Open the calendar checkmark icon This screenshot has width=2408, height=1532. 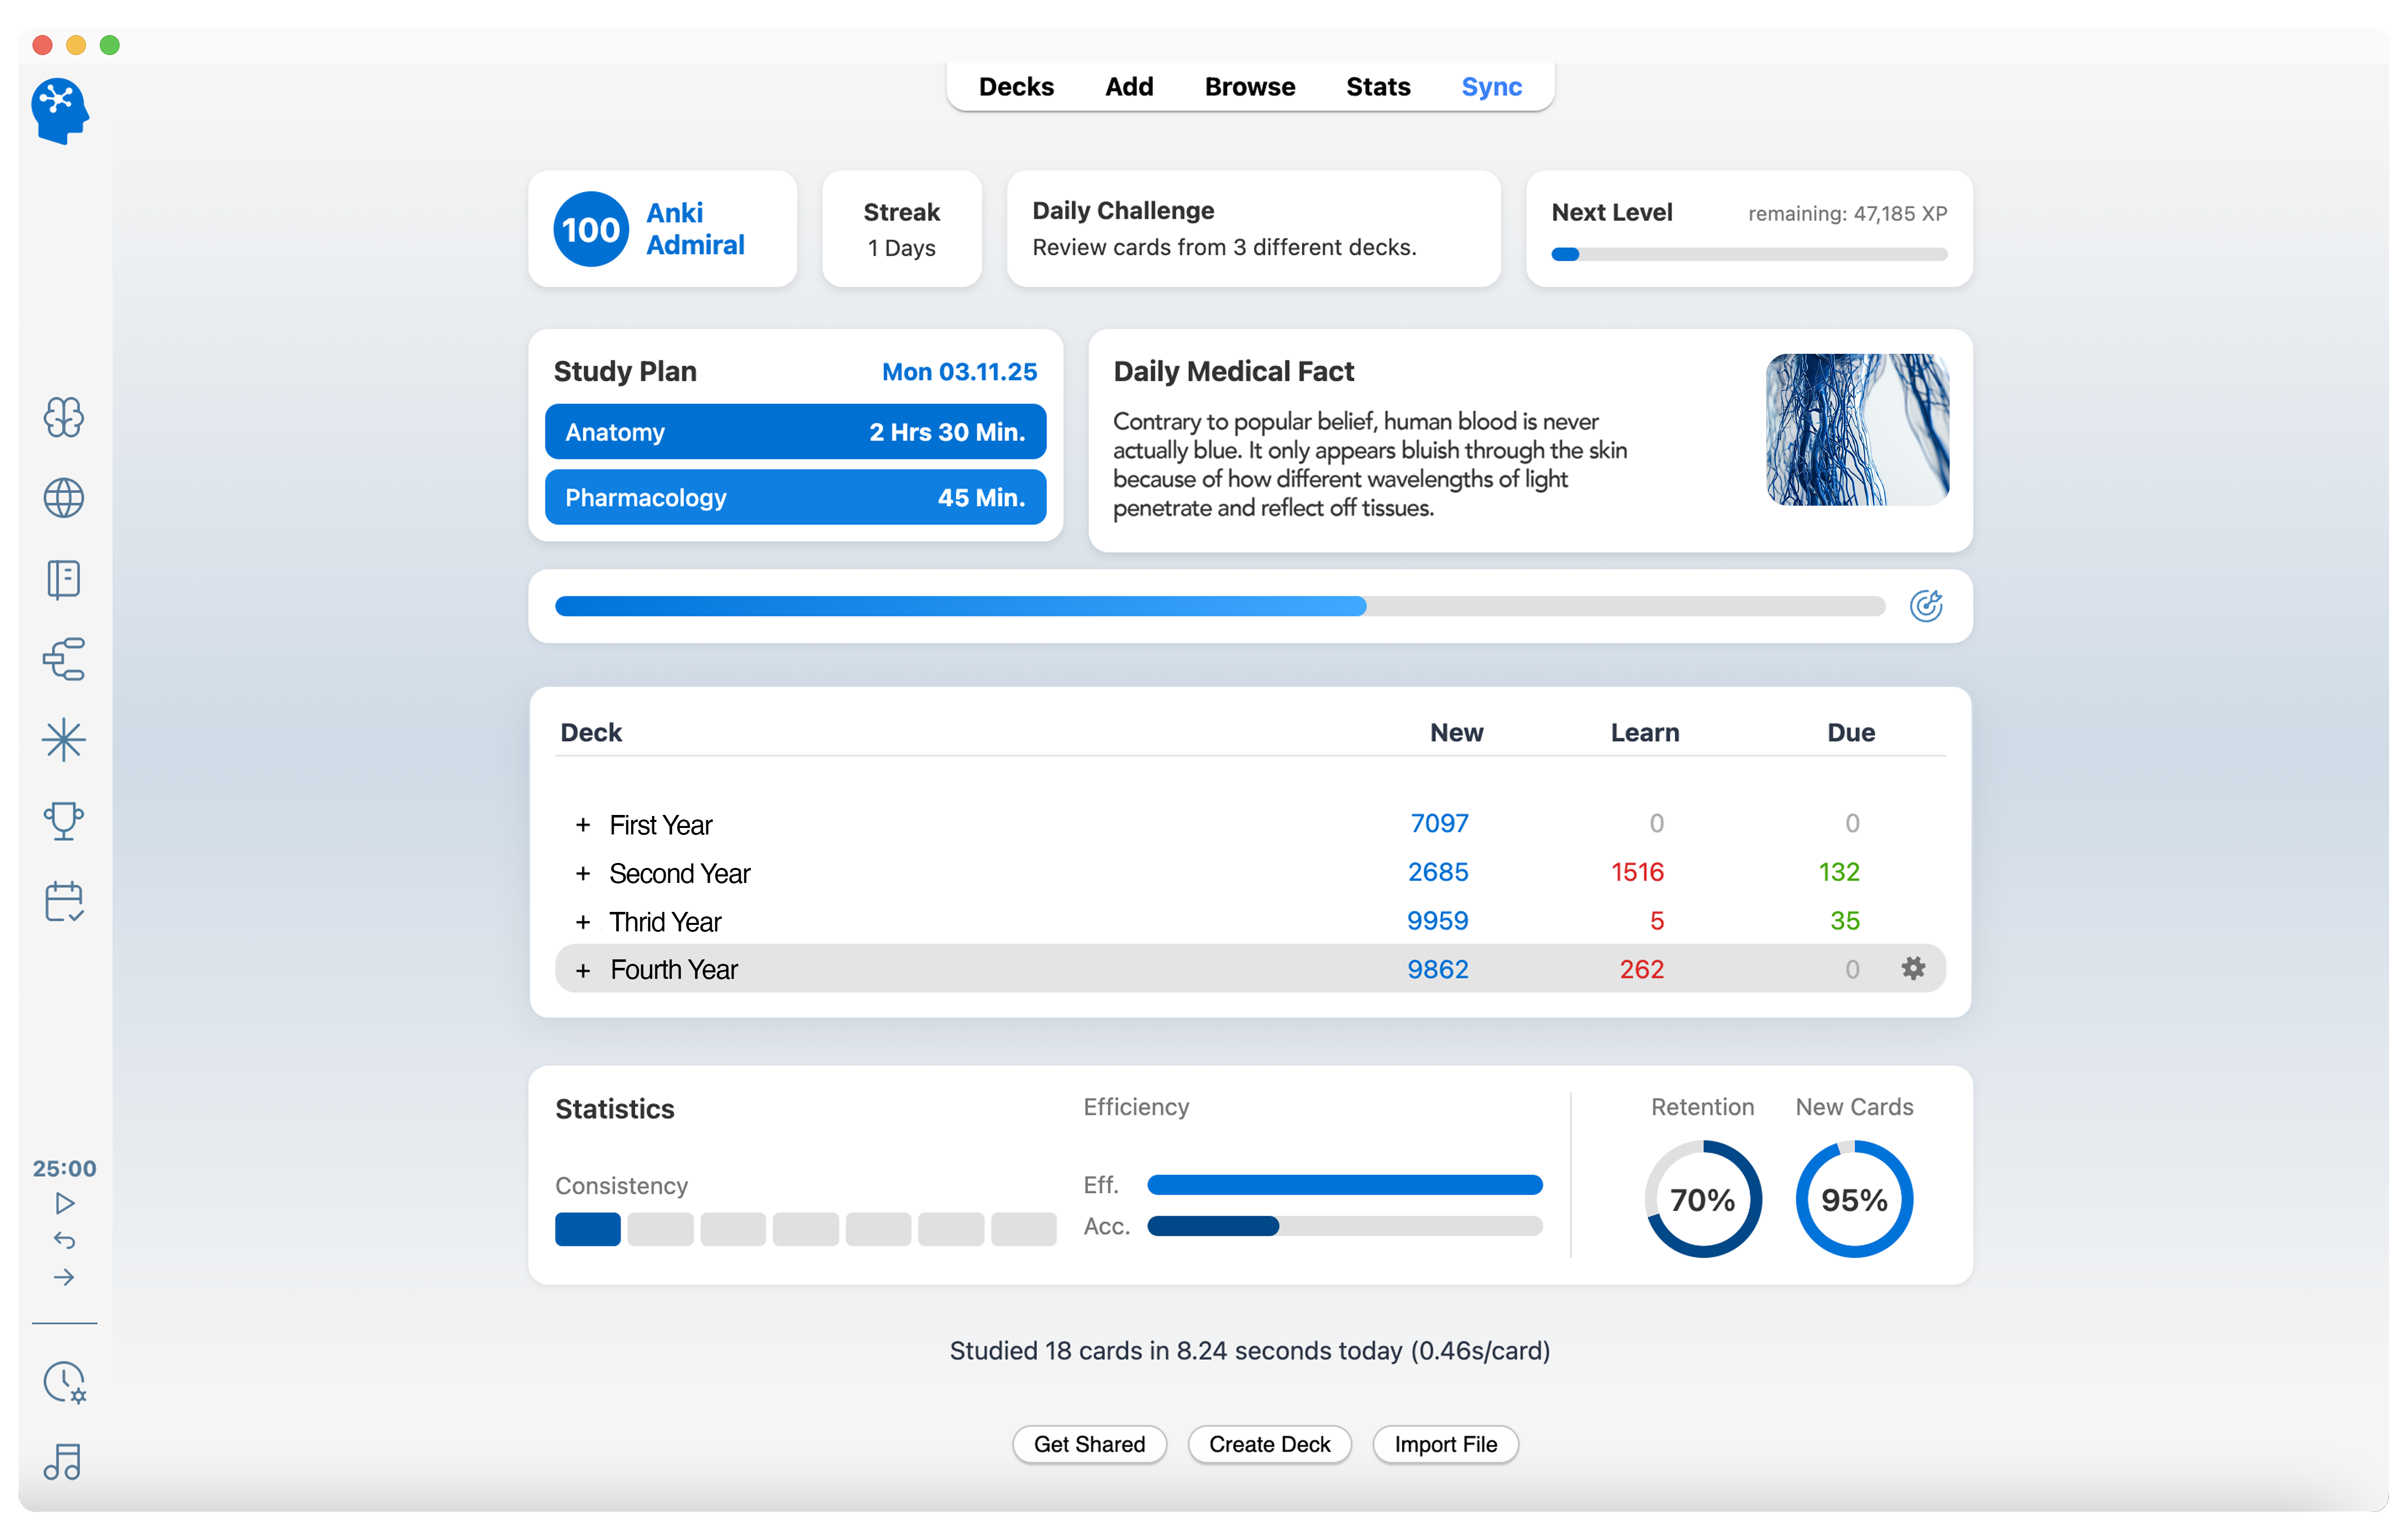coord(63,902)
